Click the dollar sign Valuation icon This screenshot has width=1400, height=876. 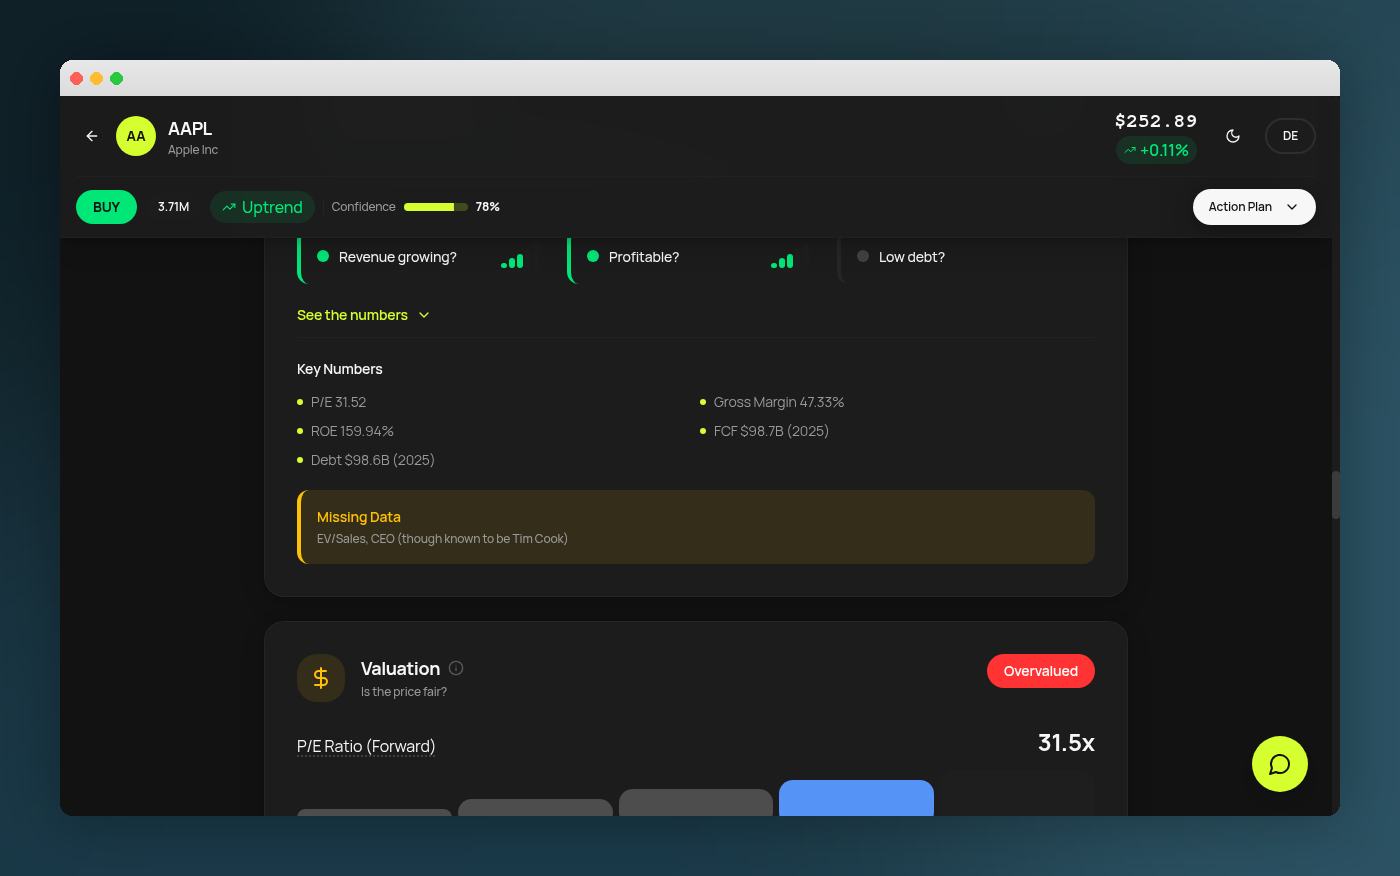(321, 678)
